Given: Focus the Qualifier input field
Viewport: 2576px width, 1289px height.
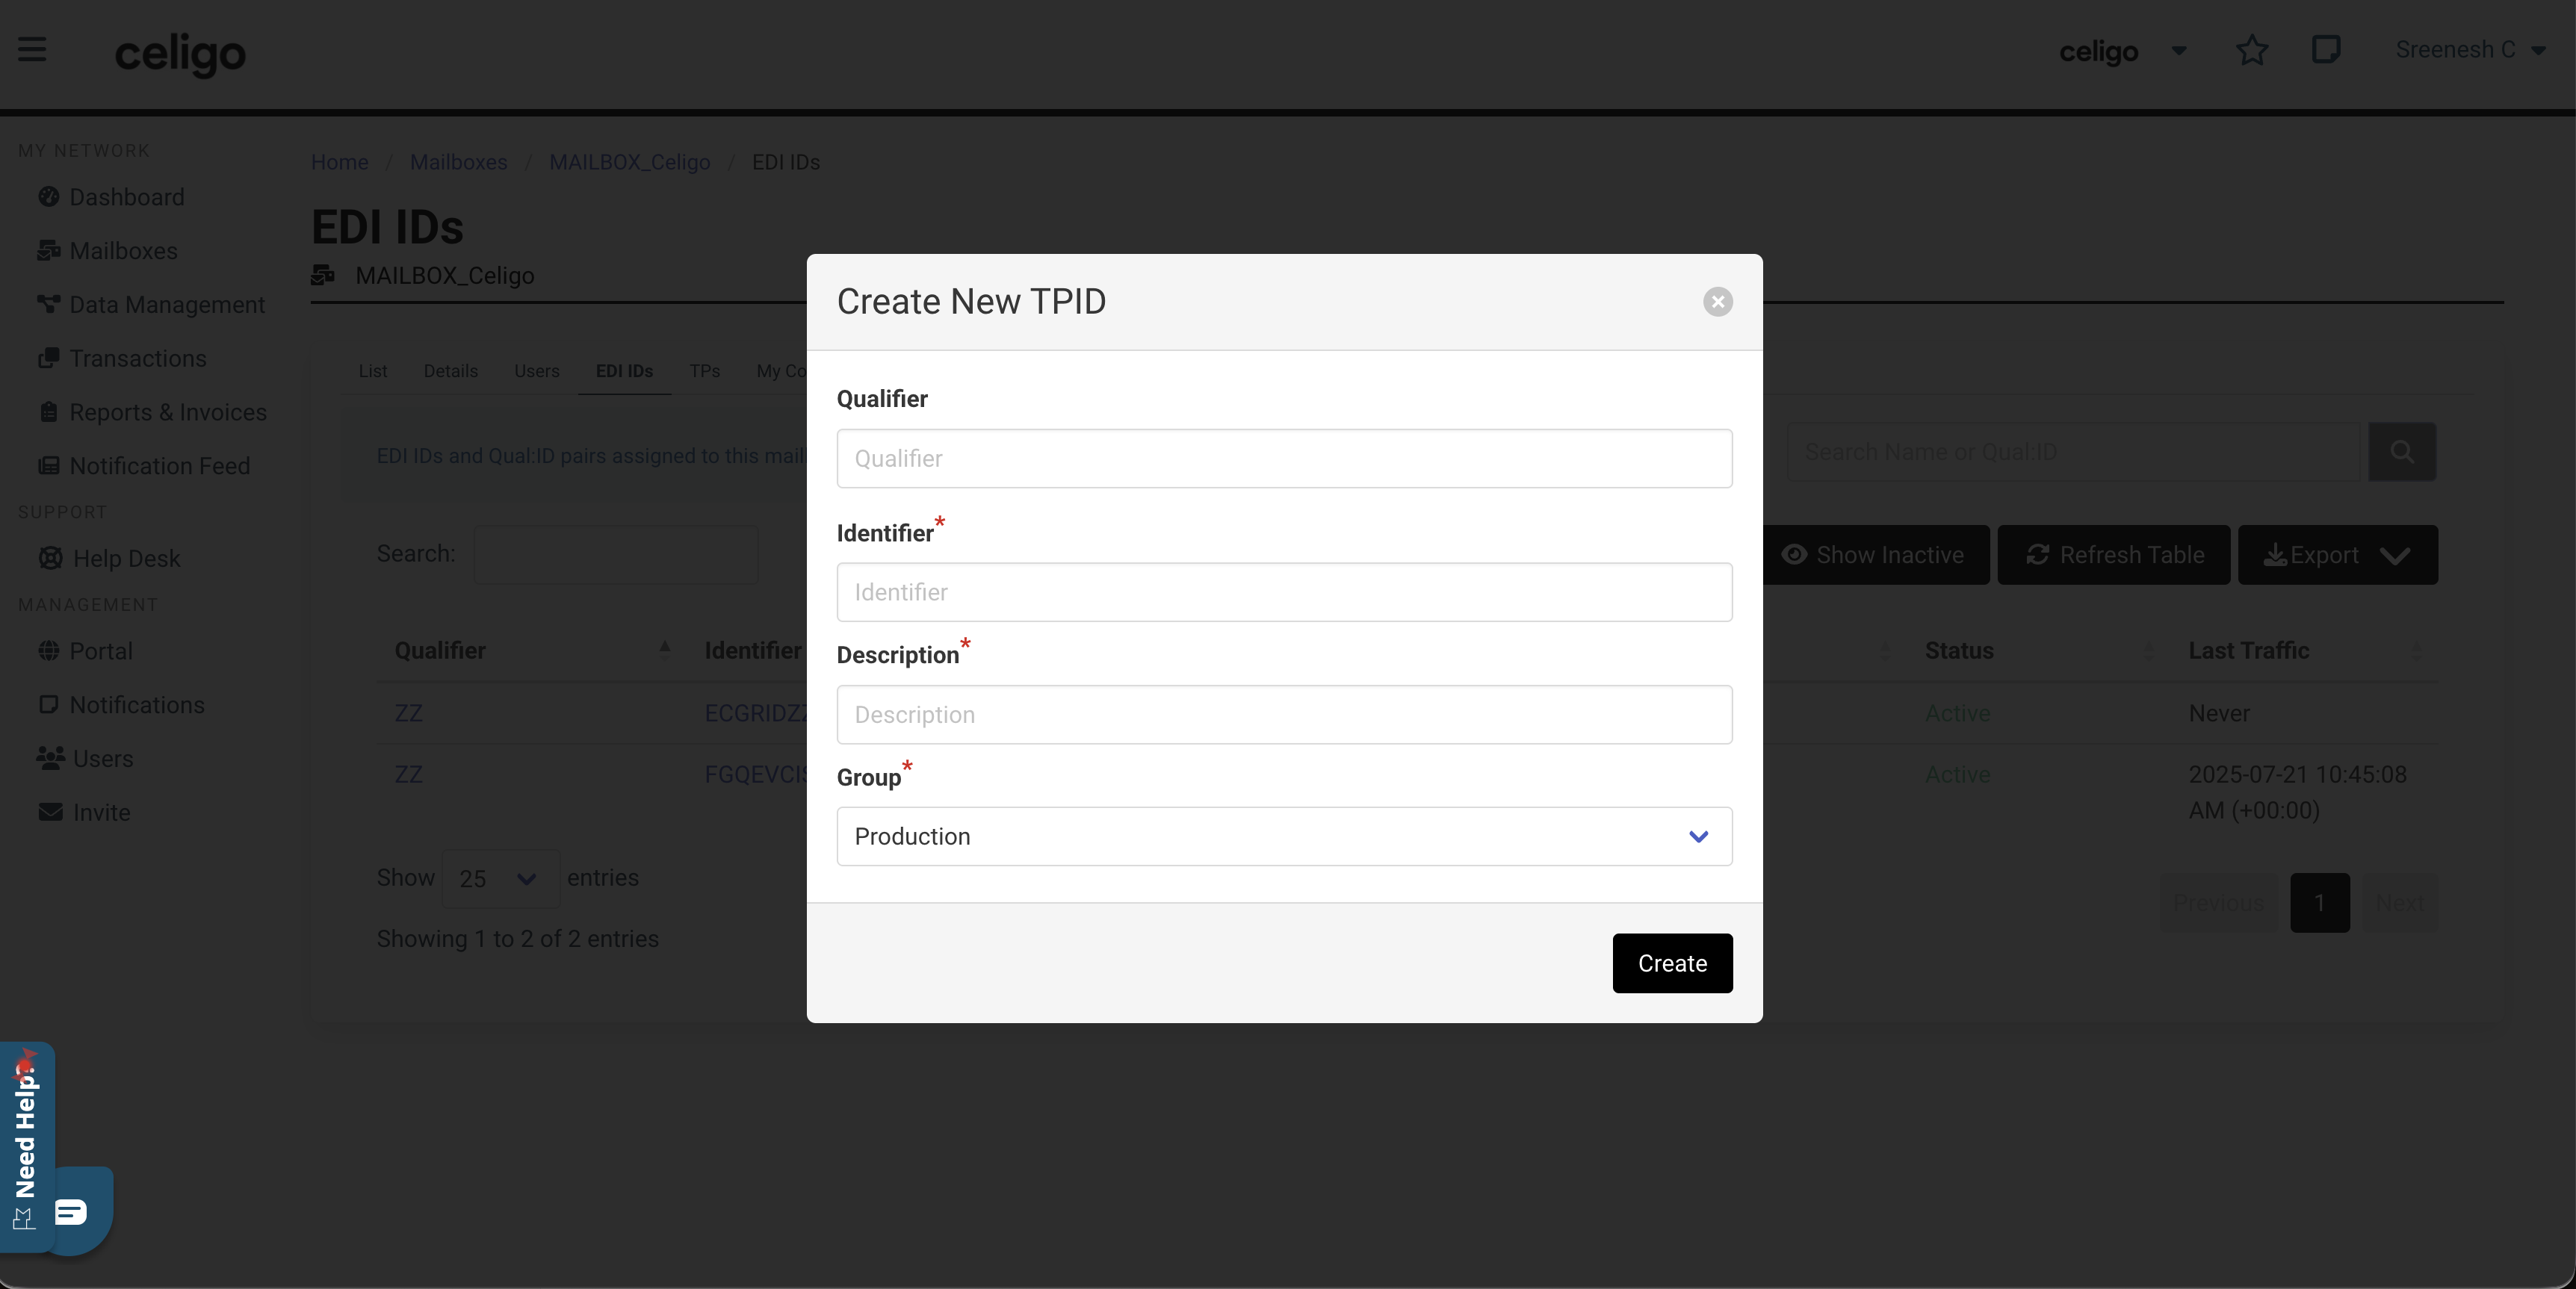Looking at the screenshot, I should point(1284,458).
